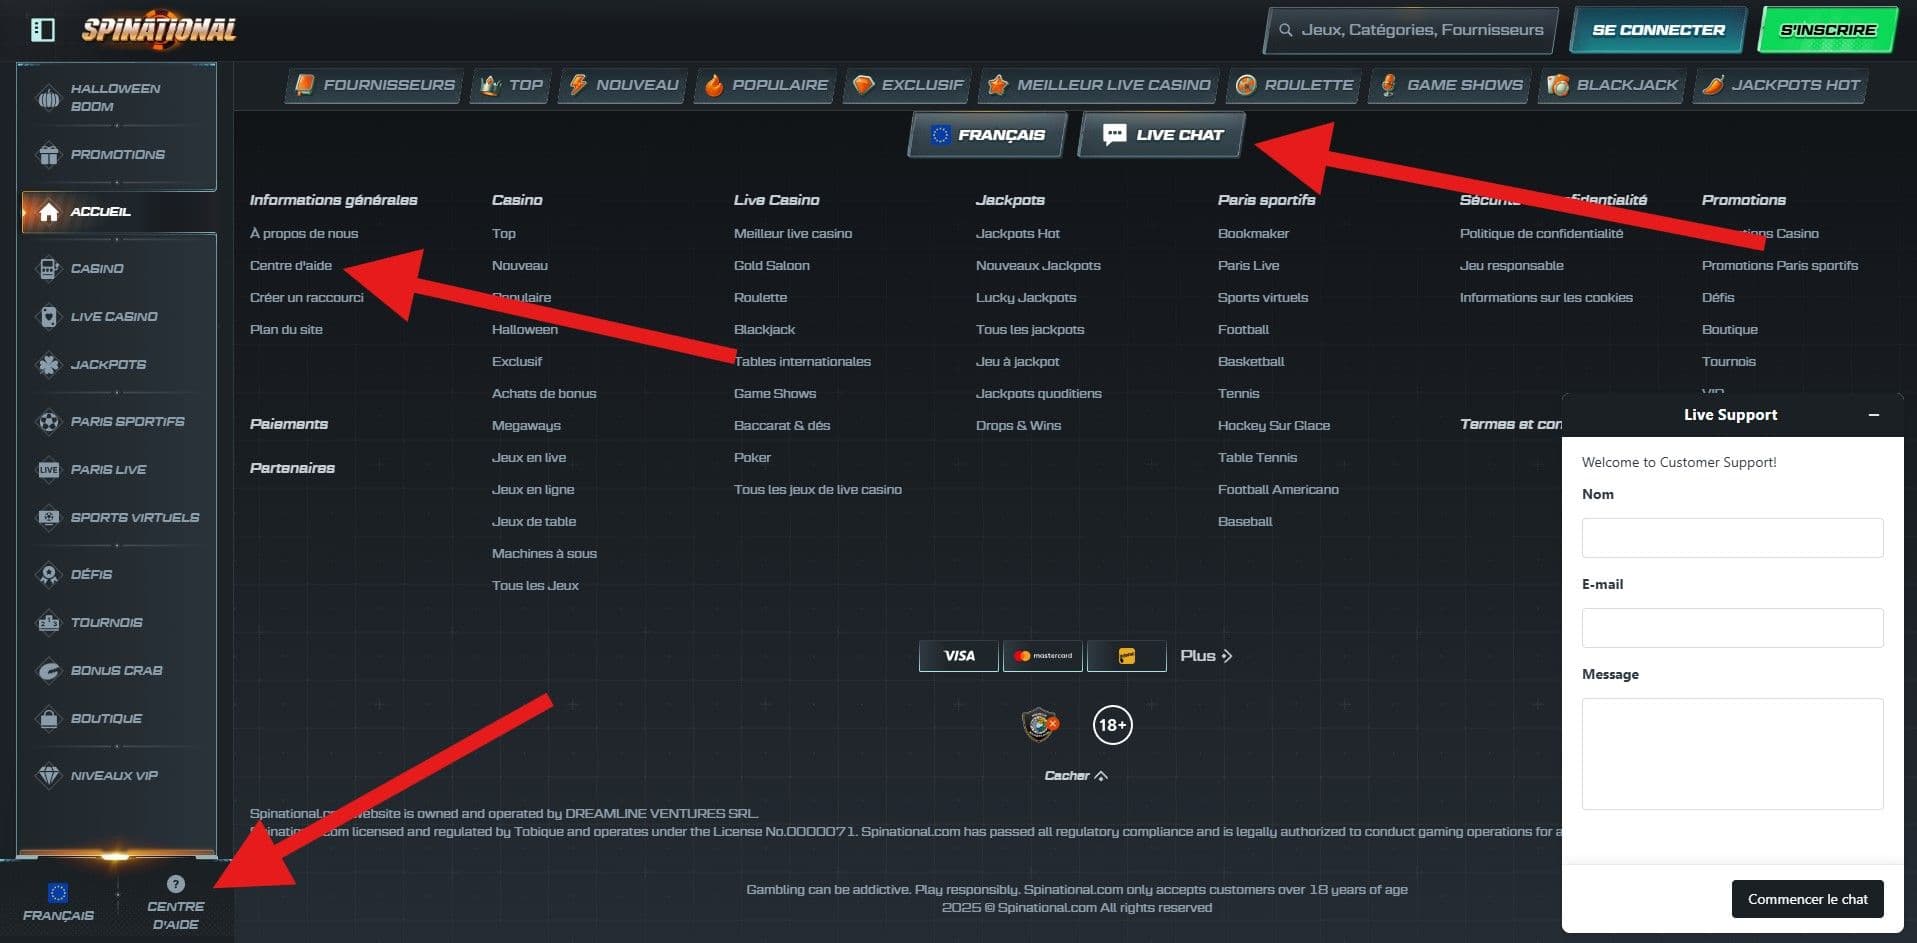Open Niveaux VIP diamond icon
The height and width of the screenshot is (943, 1917).
48,776
